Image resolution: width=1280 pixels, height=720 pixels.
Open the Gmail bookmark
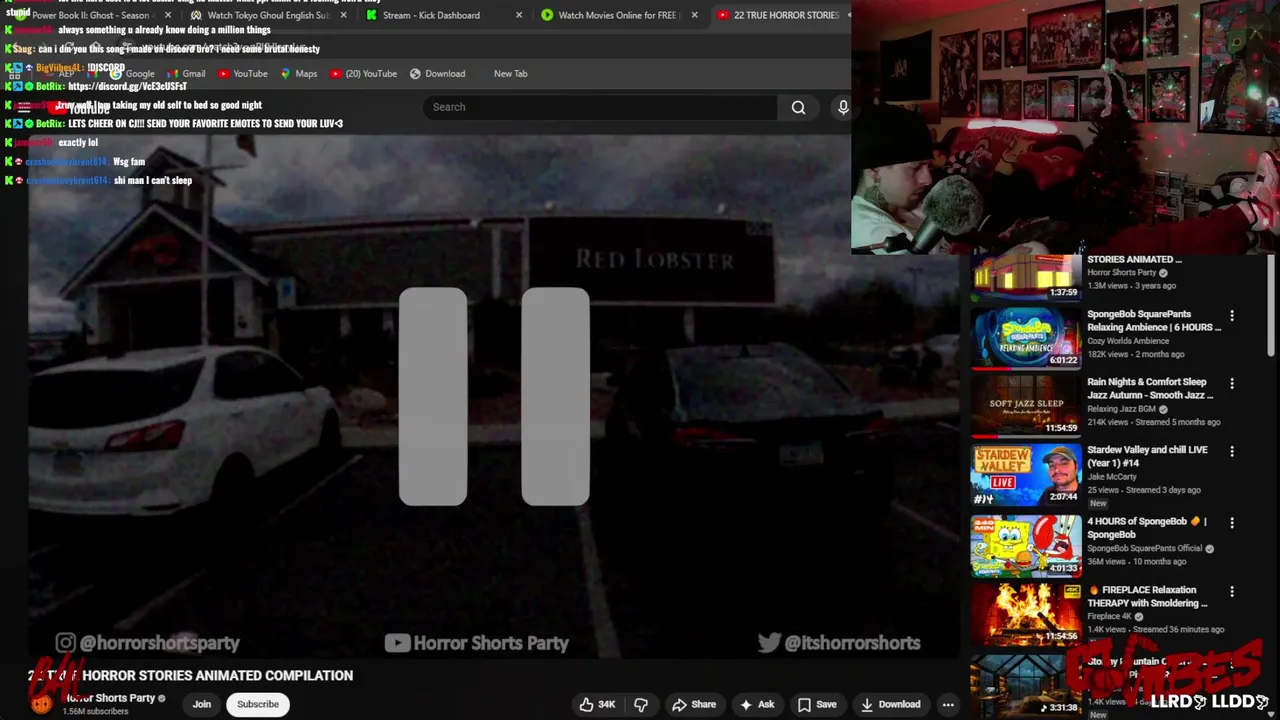coord(185,73)
